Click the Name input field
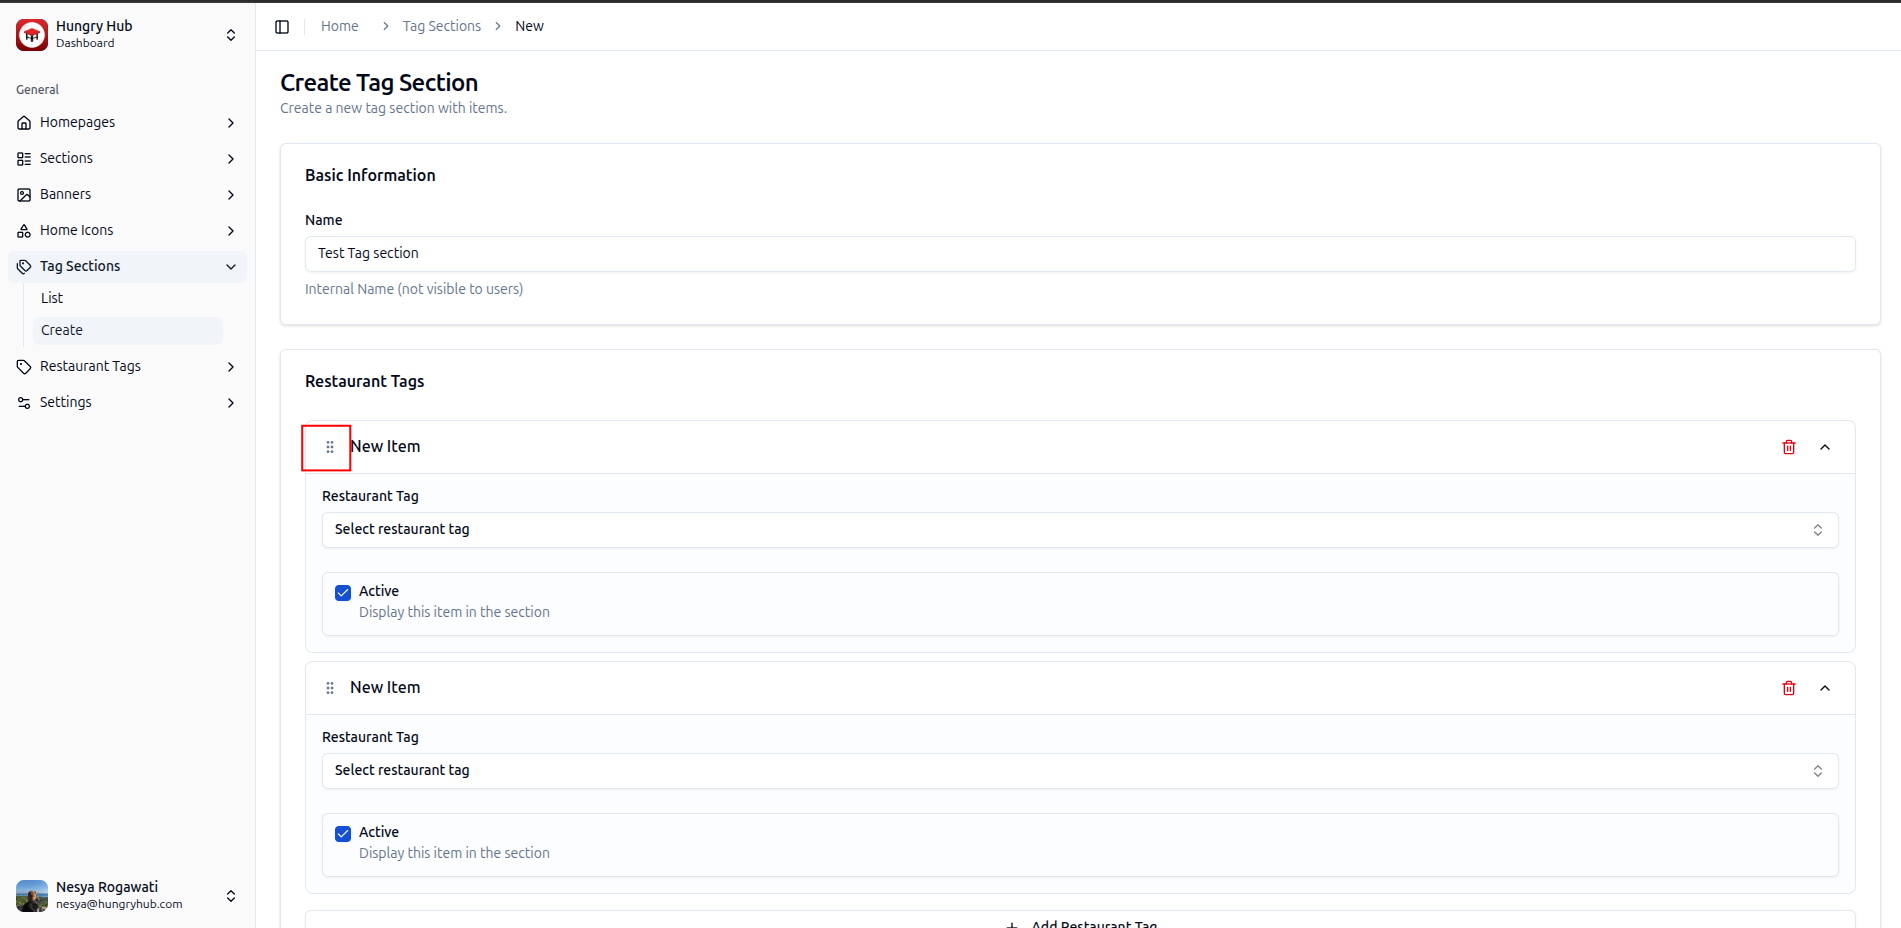The image size is (1901, 928). click(1079, 254)
